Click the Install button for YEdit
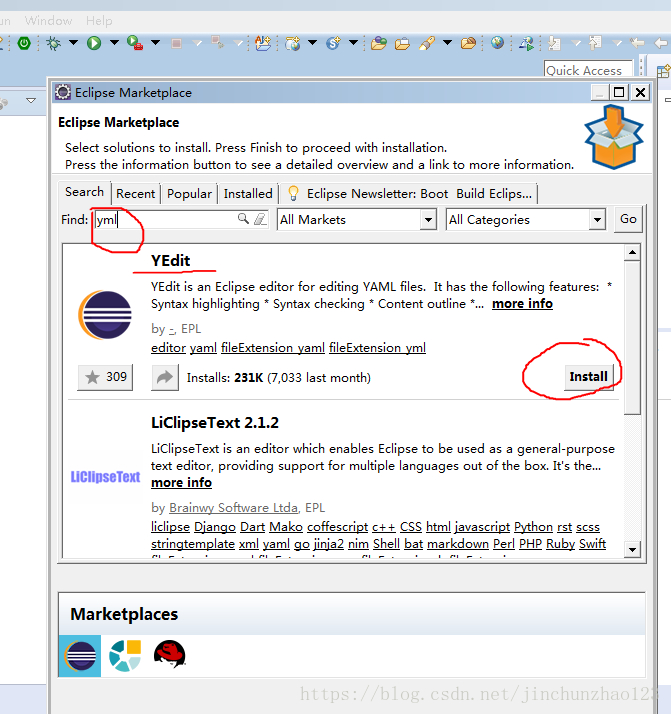Viewport: 671px width, 714px height. (x=589, y=377)
